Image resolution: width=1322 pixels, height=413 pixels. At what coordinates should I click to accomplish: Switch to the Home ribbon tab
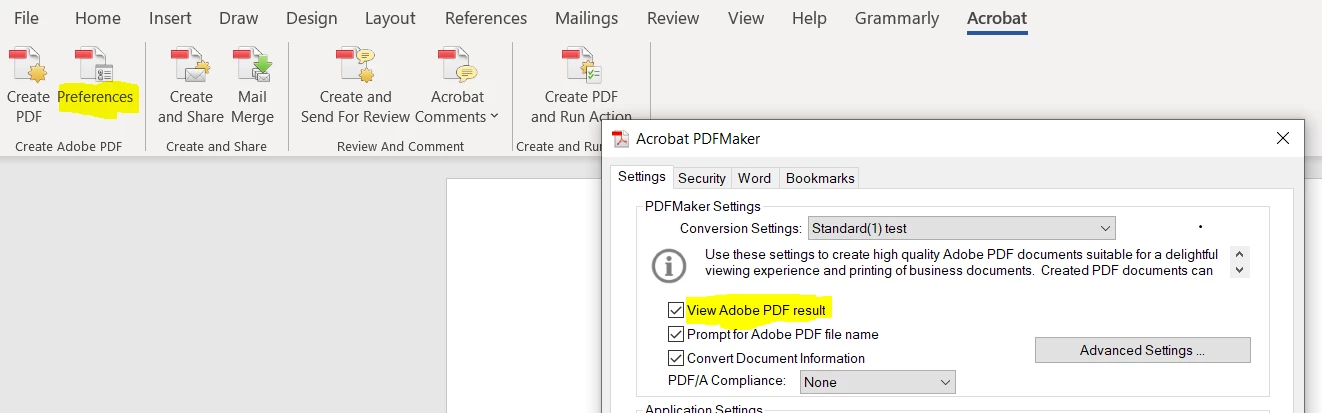[98, 18]
